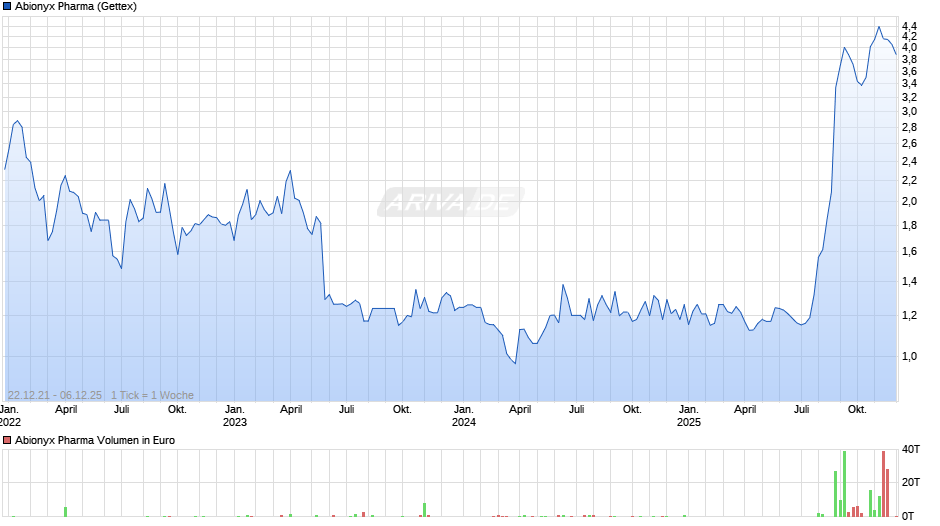Click the 0T volume axis label
This screenshot has height=526, width=940.
[908, 516]
